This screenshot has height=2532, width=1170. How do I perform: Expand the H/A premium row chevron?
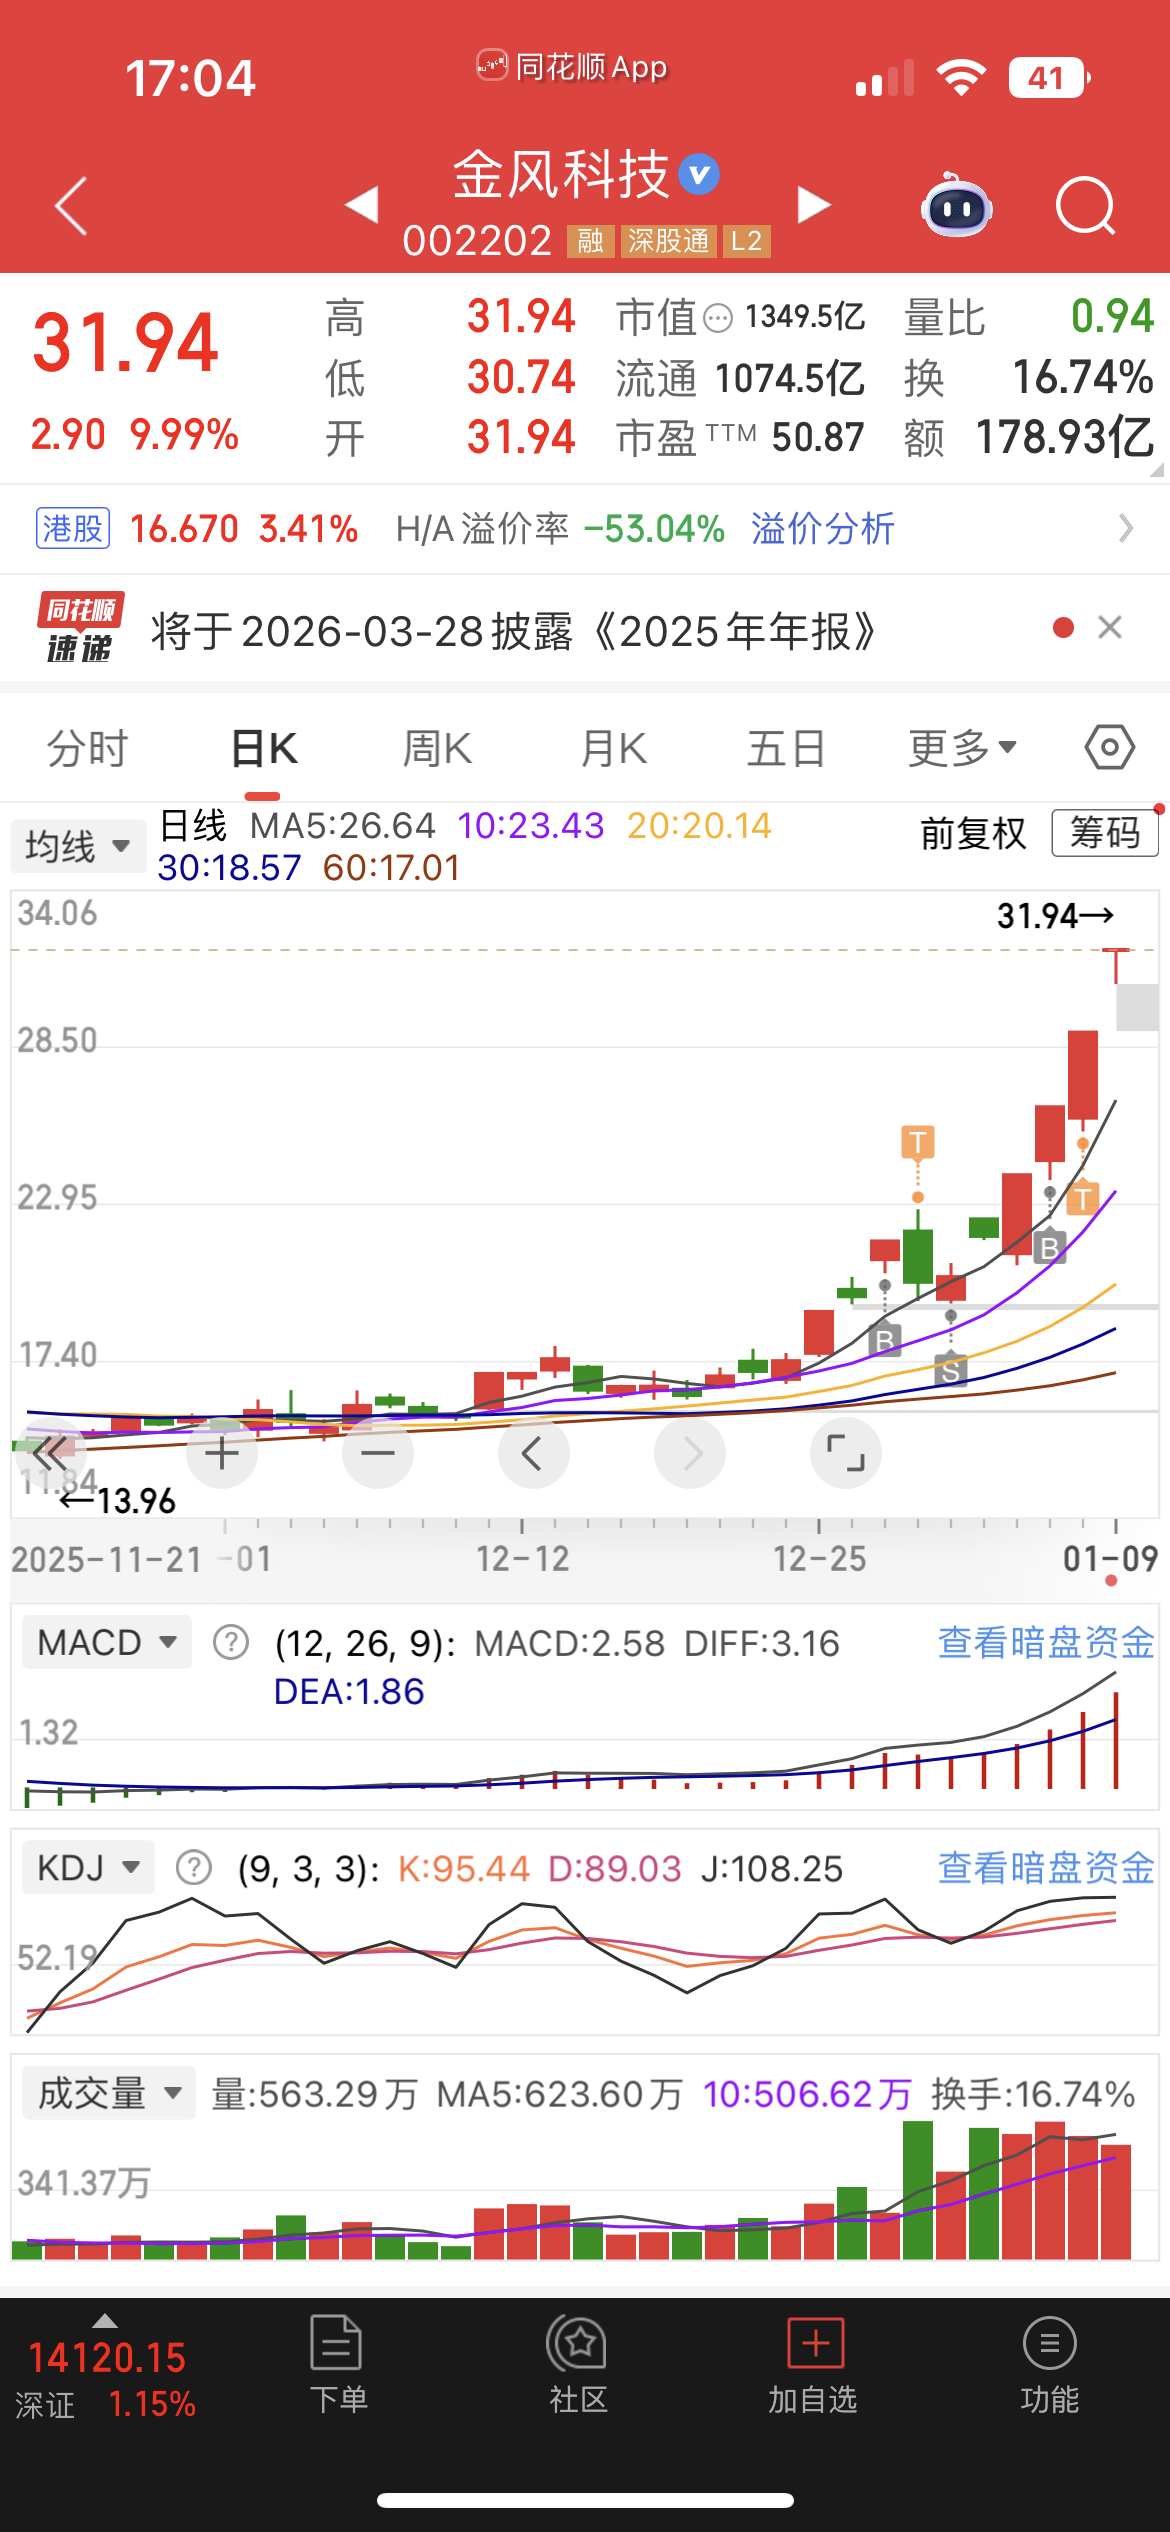point(1126,528)
